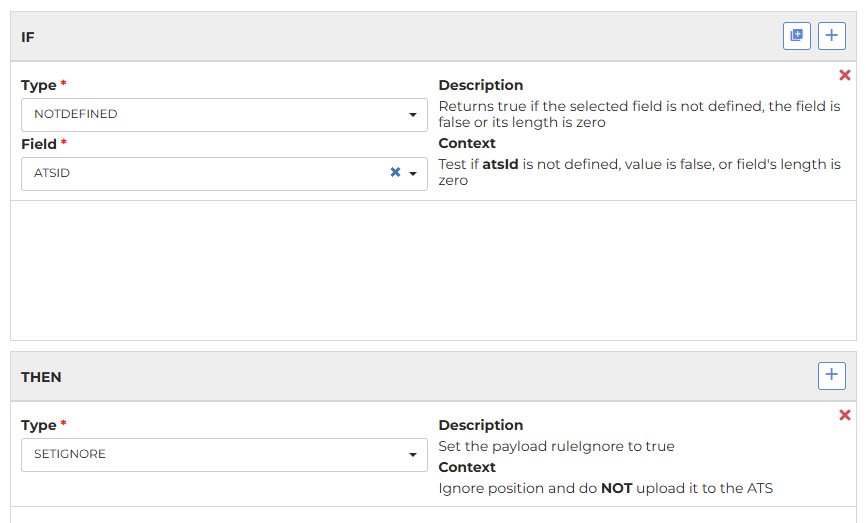This screenshot has width=866, height=523.
Task: Clear the ATSID field with blue X
Action: tap(395, 172)
